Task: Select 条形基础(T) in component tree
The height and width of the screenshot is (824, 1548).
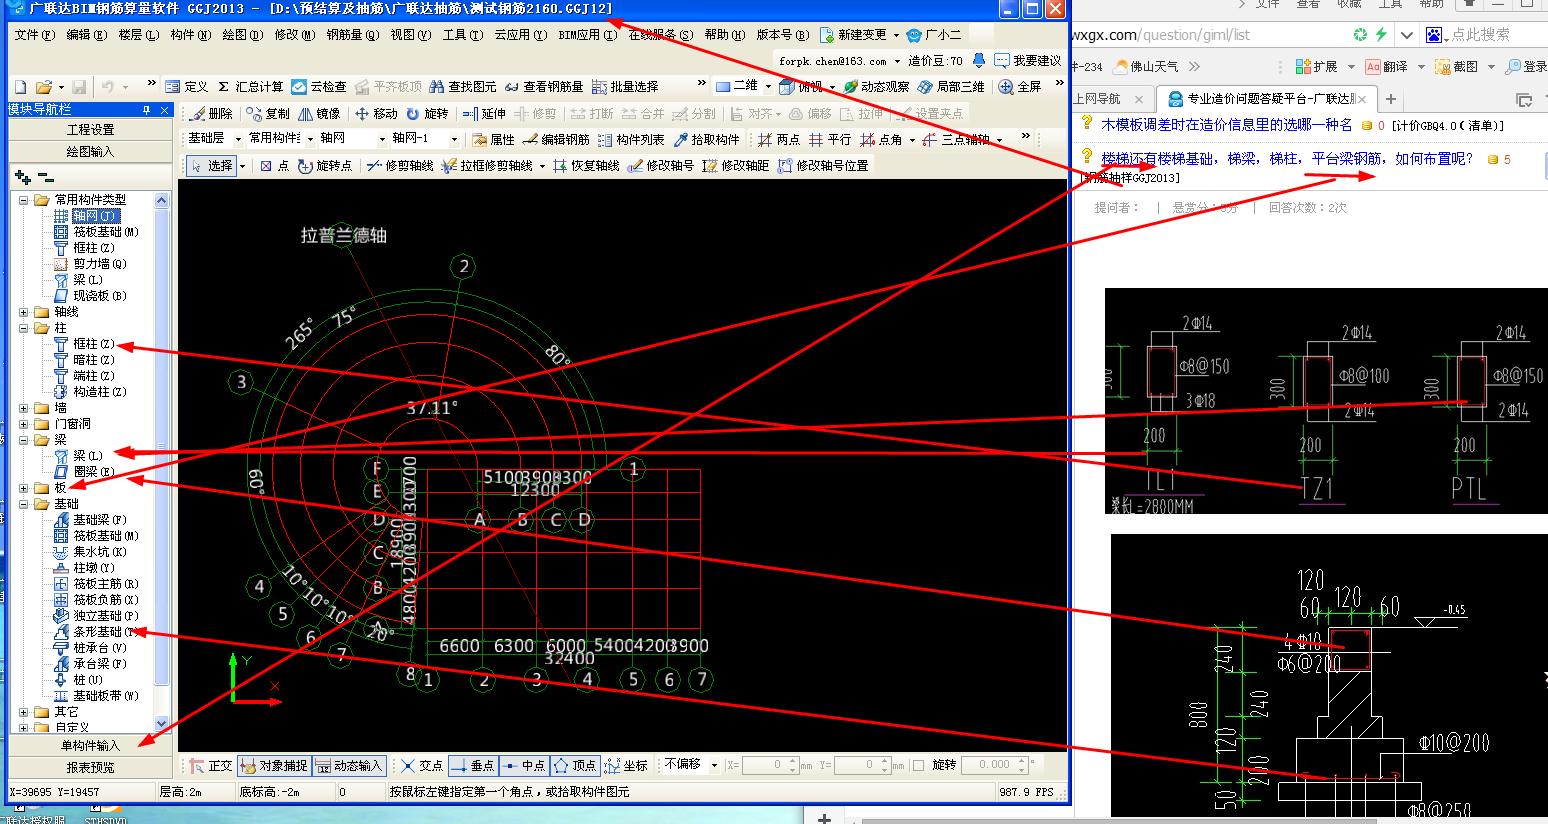Action: tap(99, 632)
